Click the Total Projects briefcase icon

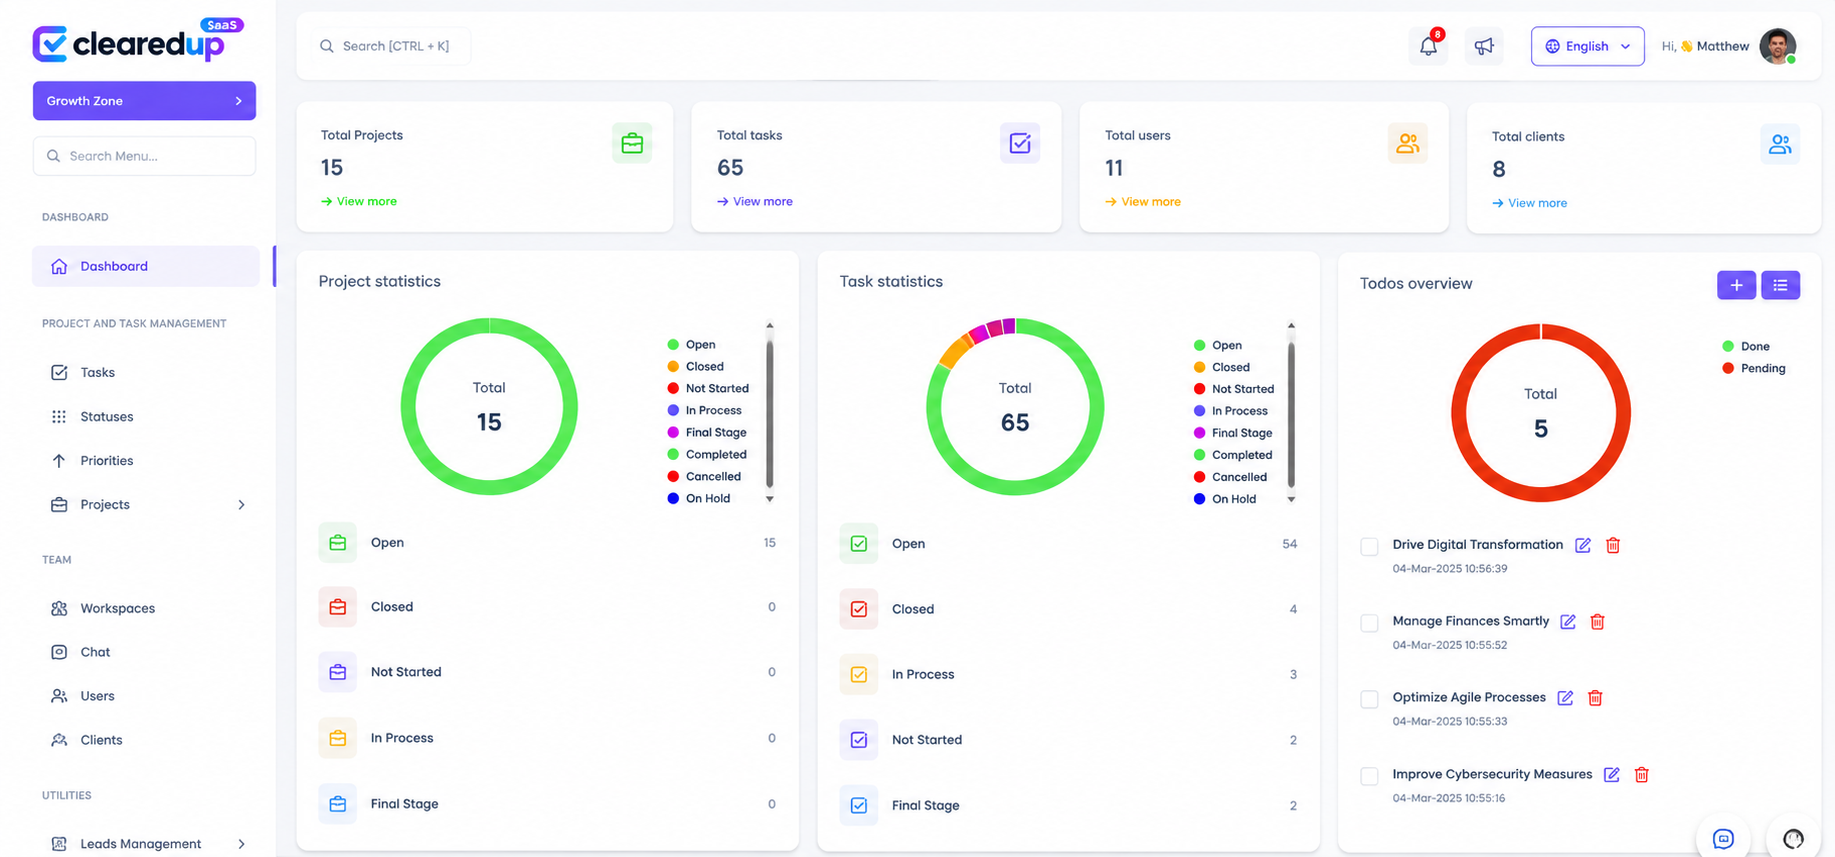click(632, 143)
